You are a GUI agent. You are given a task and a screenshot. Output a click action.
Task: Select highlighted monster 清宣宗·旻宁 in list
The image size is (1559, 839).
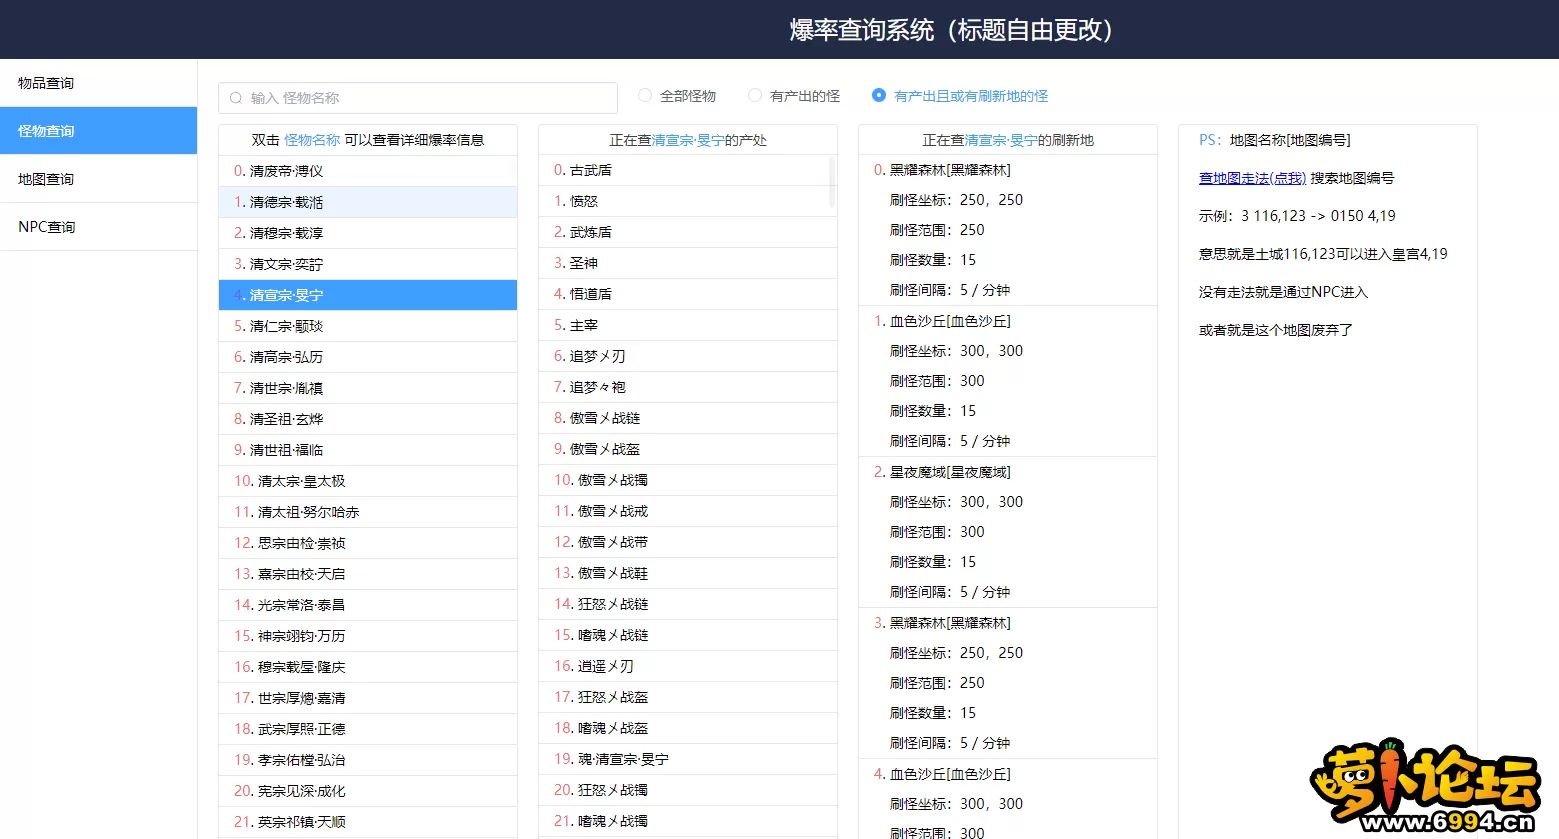pyautogui.click(x=368, y=295)
